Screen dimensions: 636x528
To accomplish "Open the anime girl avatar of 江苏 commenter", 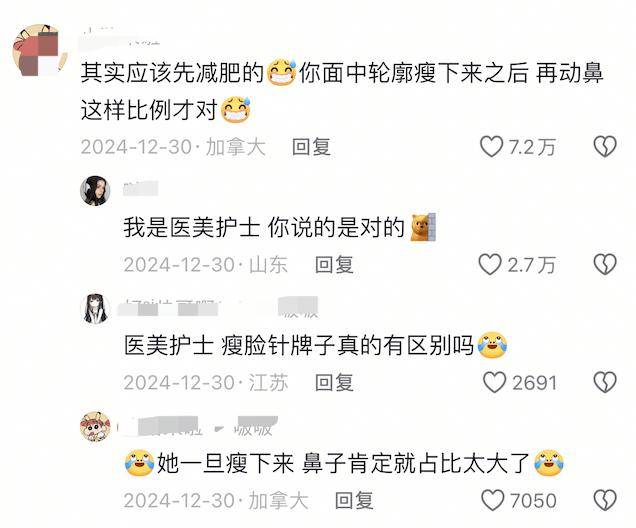I will (x=95, y=309).
